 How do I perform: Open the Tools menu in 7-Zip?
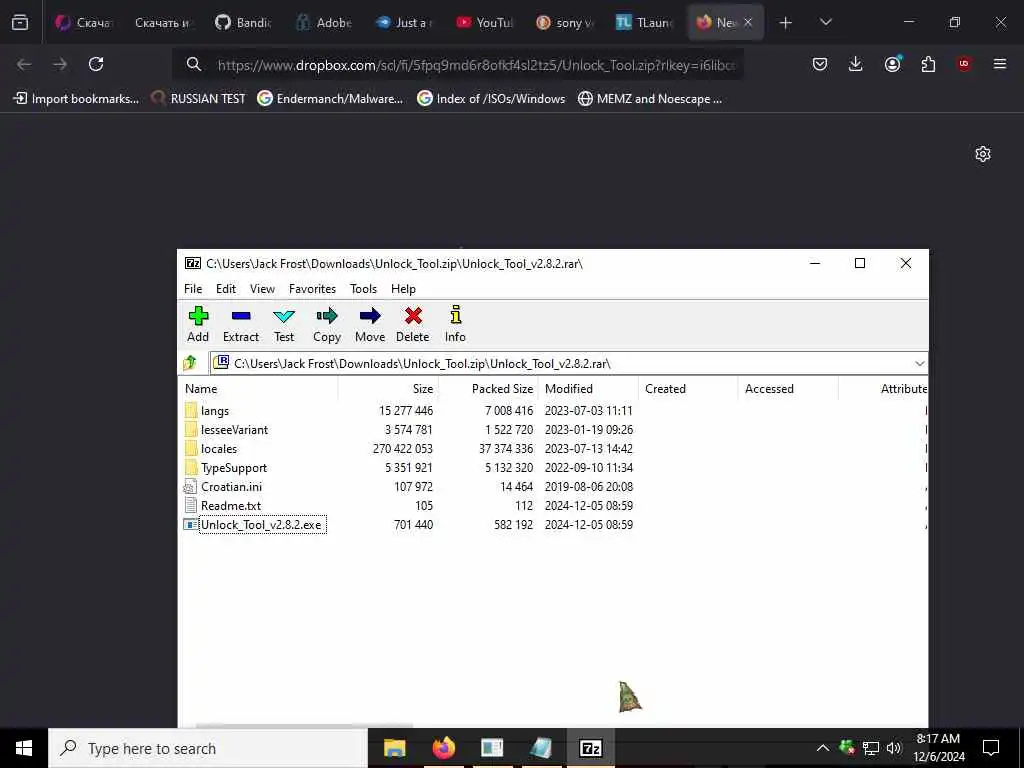(363, 289)
